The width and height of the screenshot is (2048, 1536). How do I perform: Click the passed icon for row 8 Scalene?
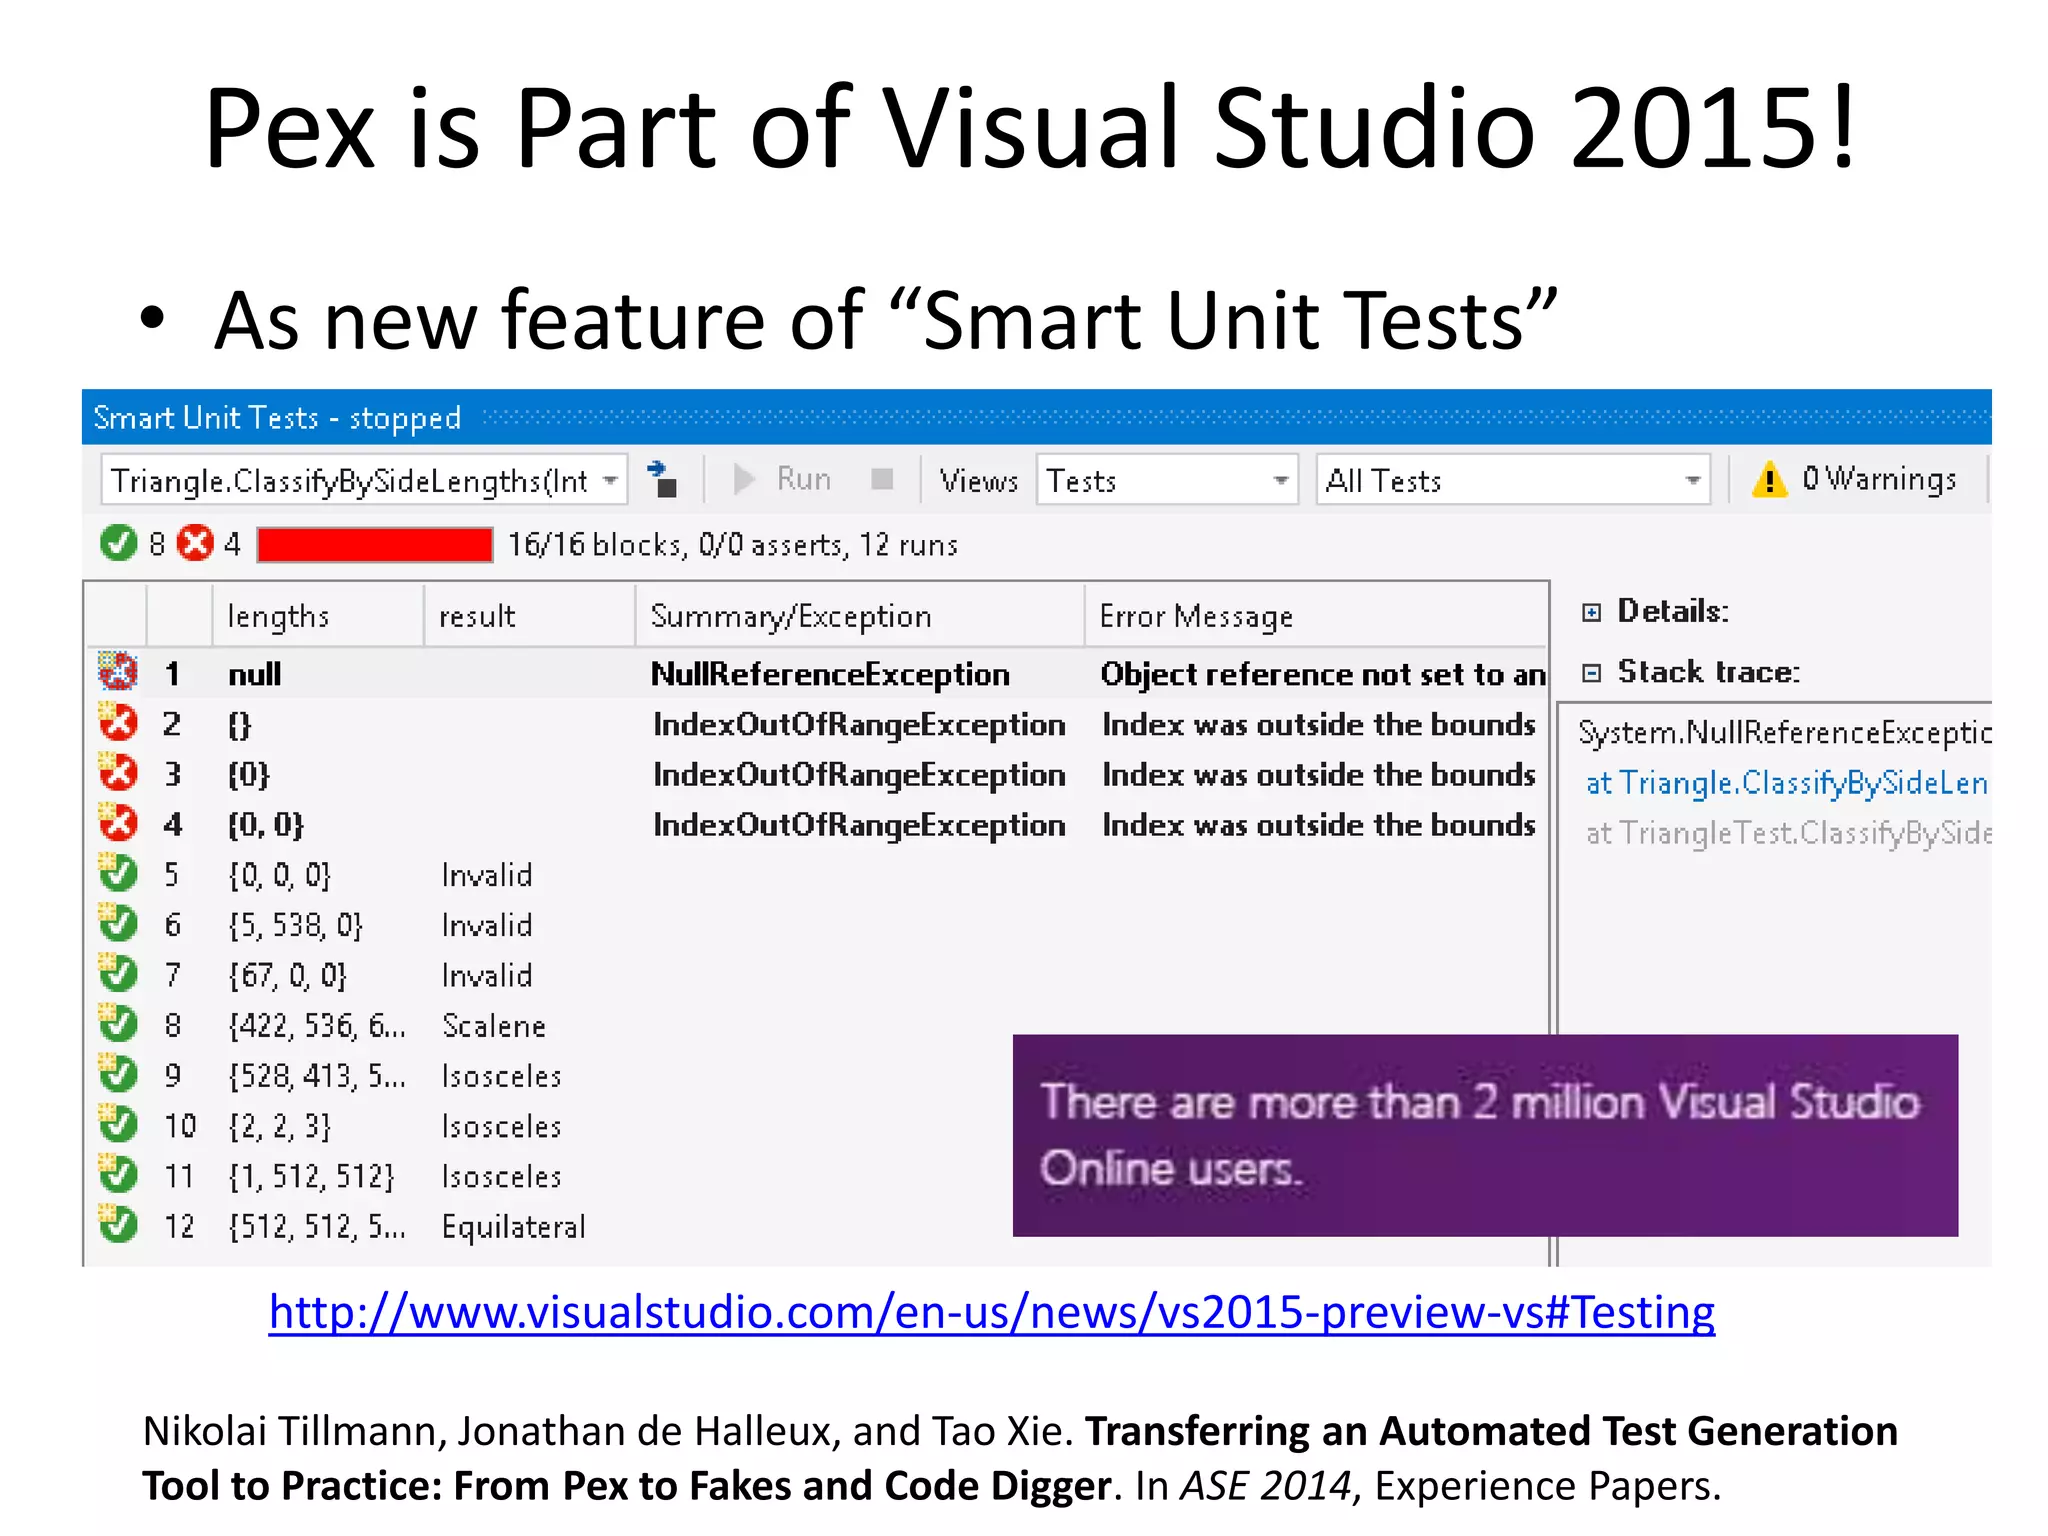click(x=118, y=1023)
